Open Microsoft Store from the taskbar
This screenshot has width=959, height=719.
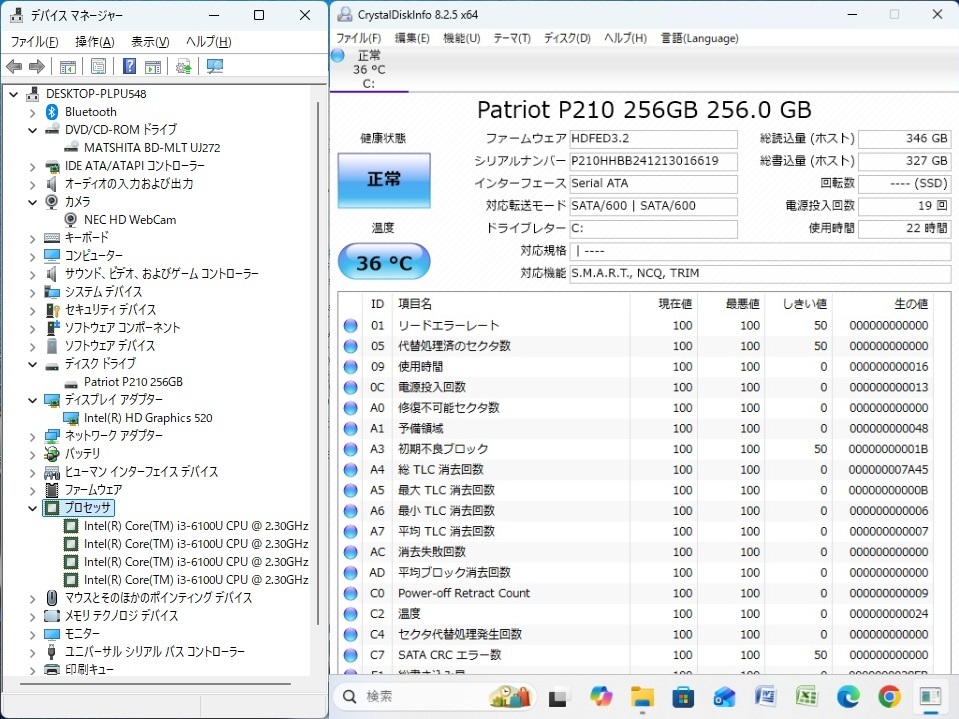(683, 696)
